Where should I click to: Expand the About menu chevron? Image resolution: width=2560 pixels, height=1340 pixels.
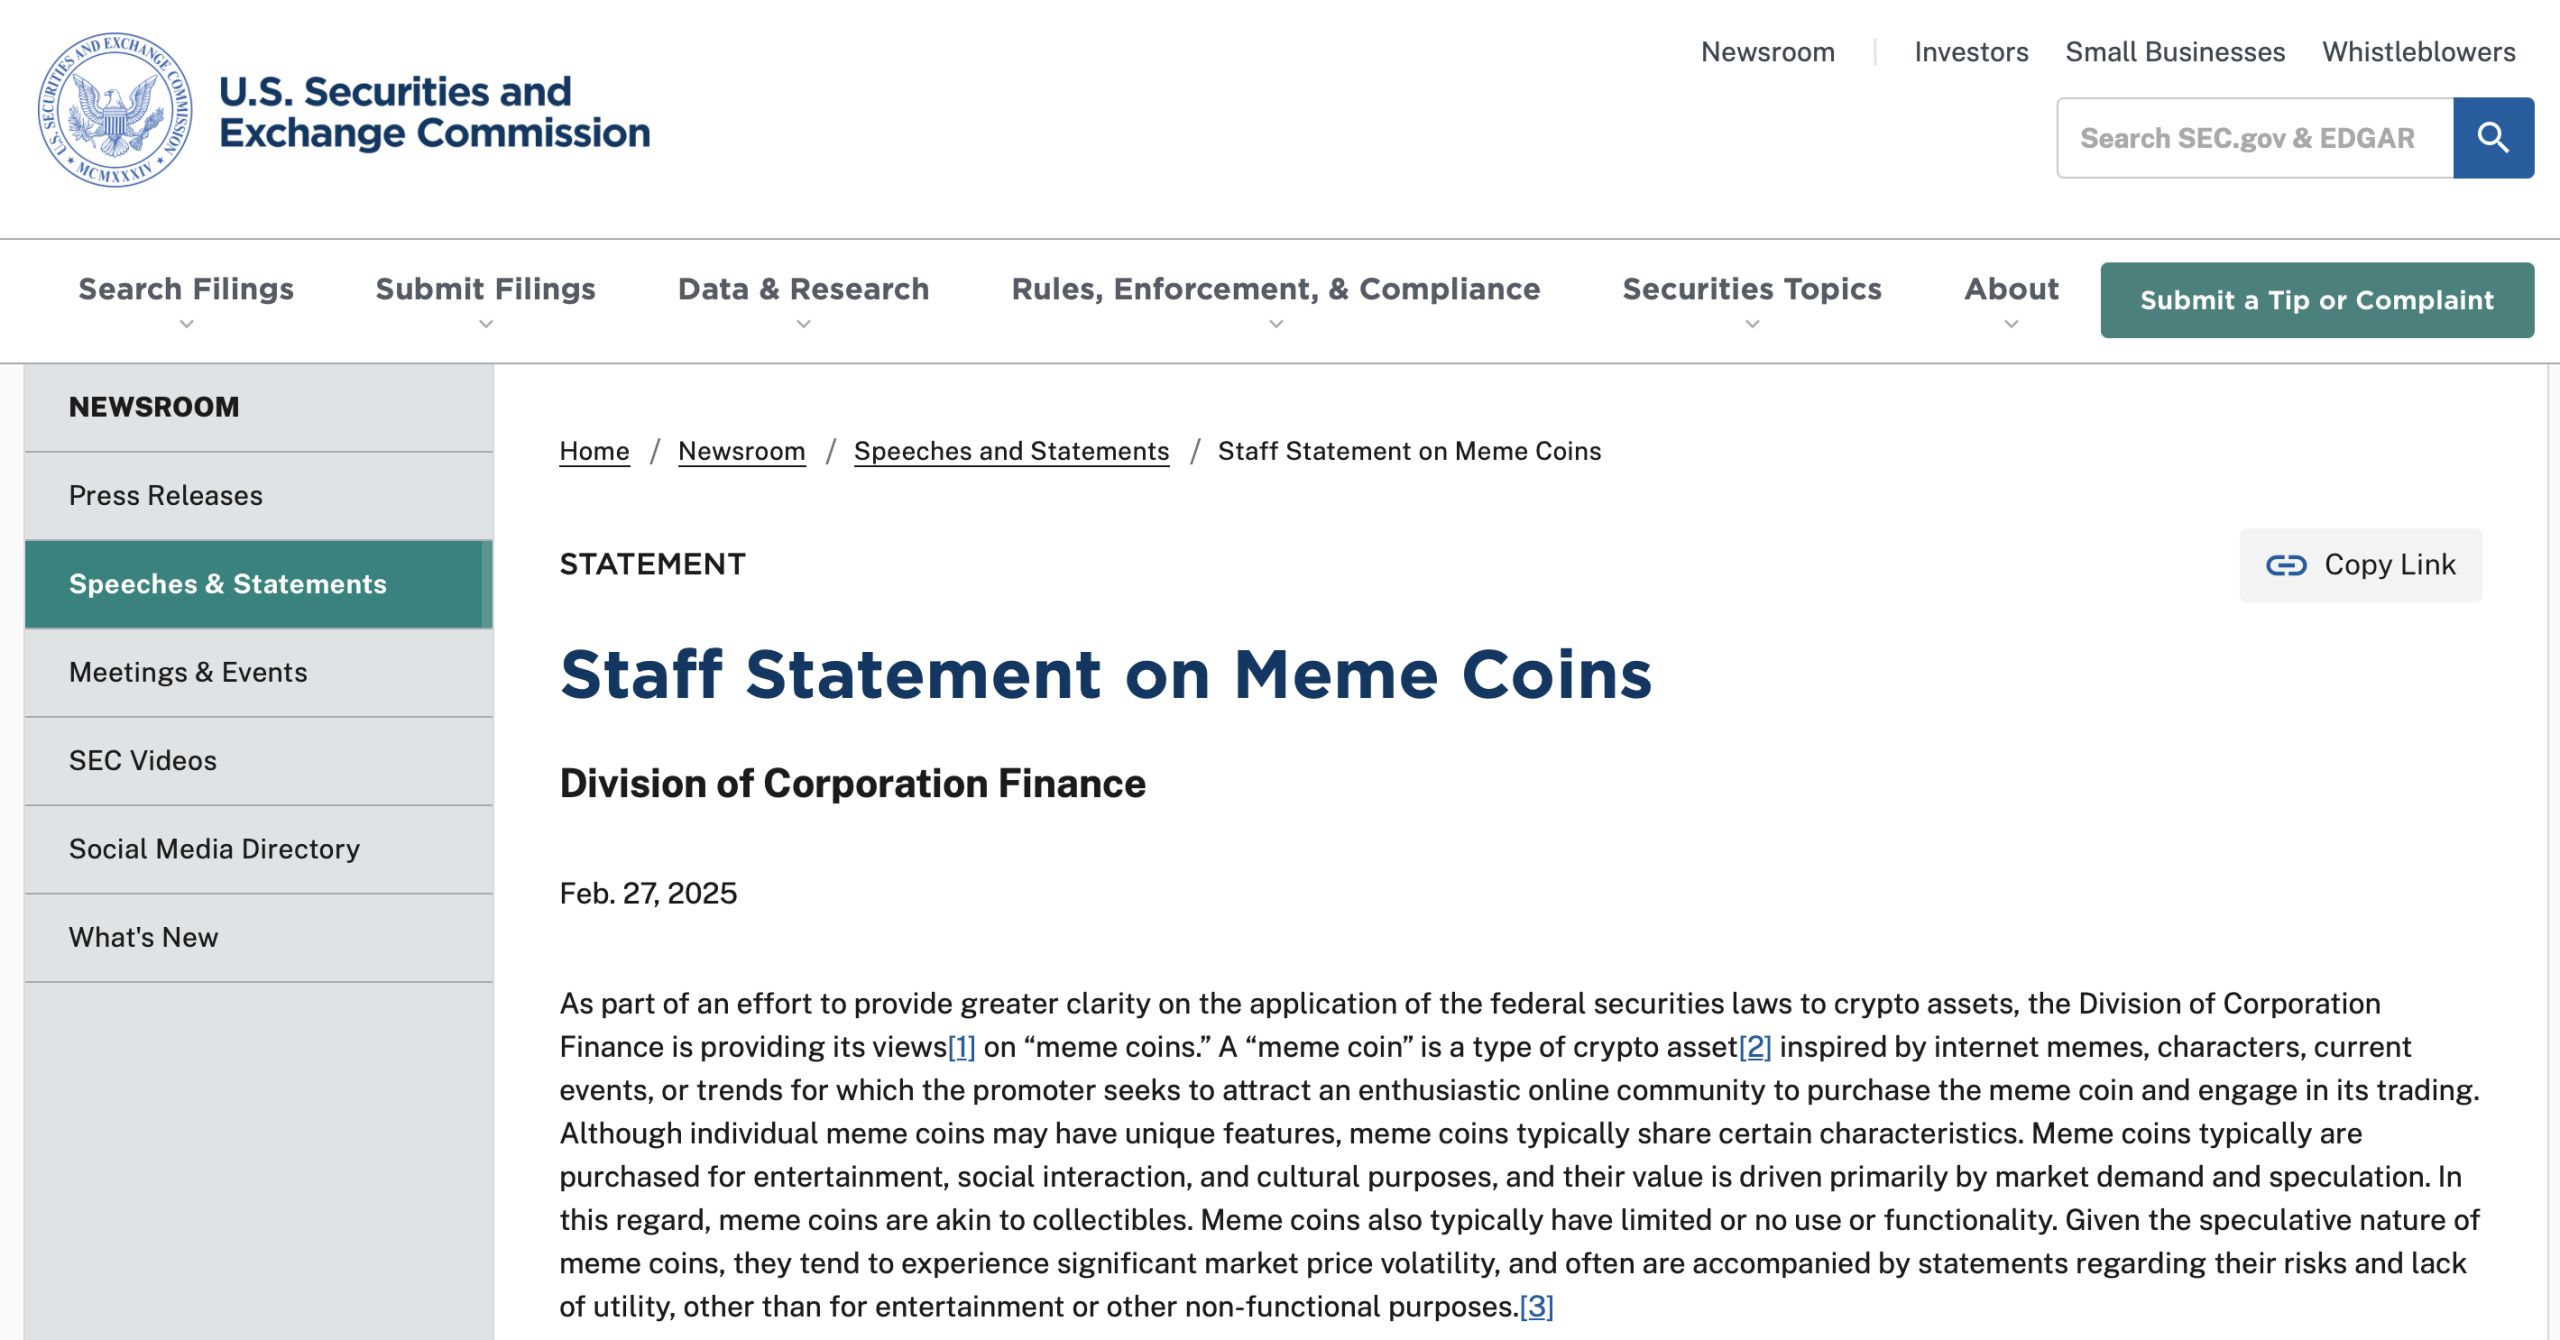tap(2011, 324)
